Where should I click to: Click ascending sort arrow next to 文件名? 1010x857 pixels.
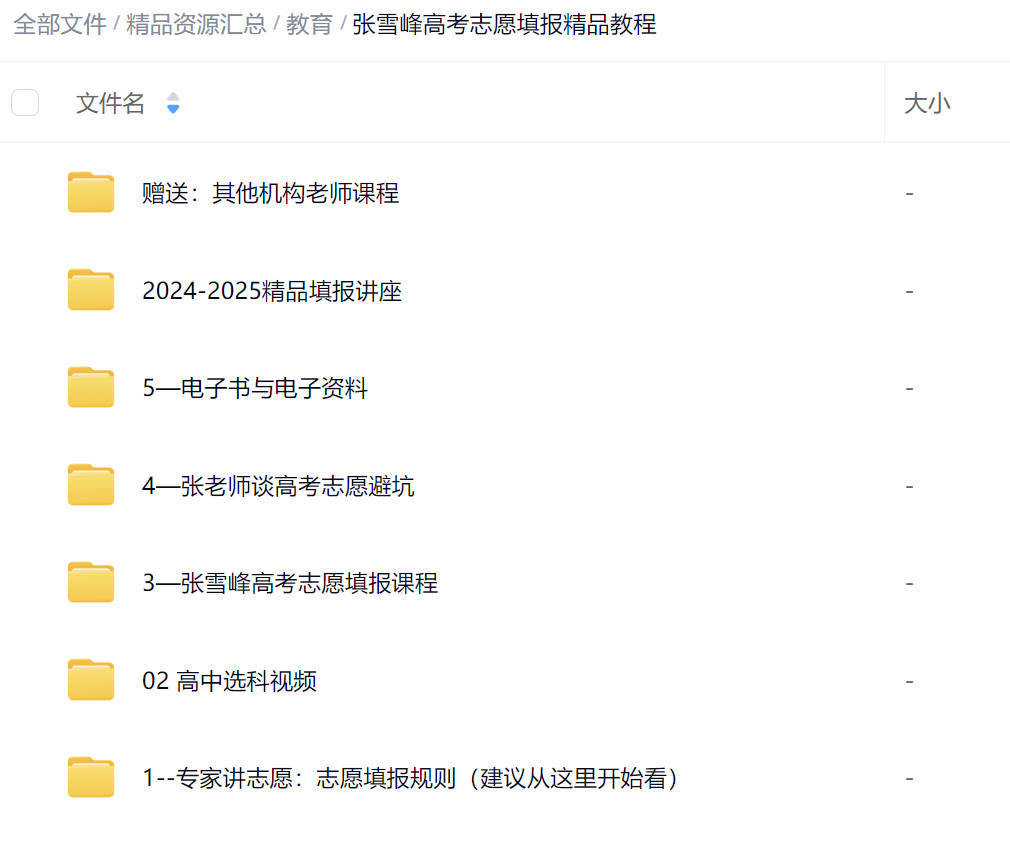coord(172,98)
